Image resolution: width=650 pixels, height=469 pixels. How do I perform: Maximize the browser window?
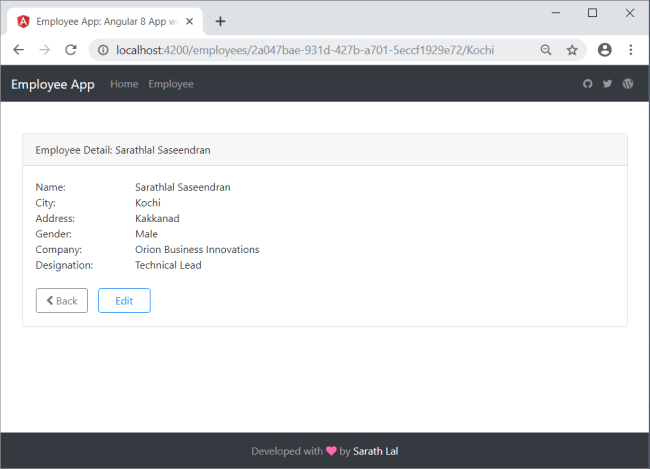point(592,13)
